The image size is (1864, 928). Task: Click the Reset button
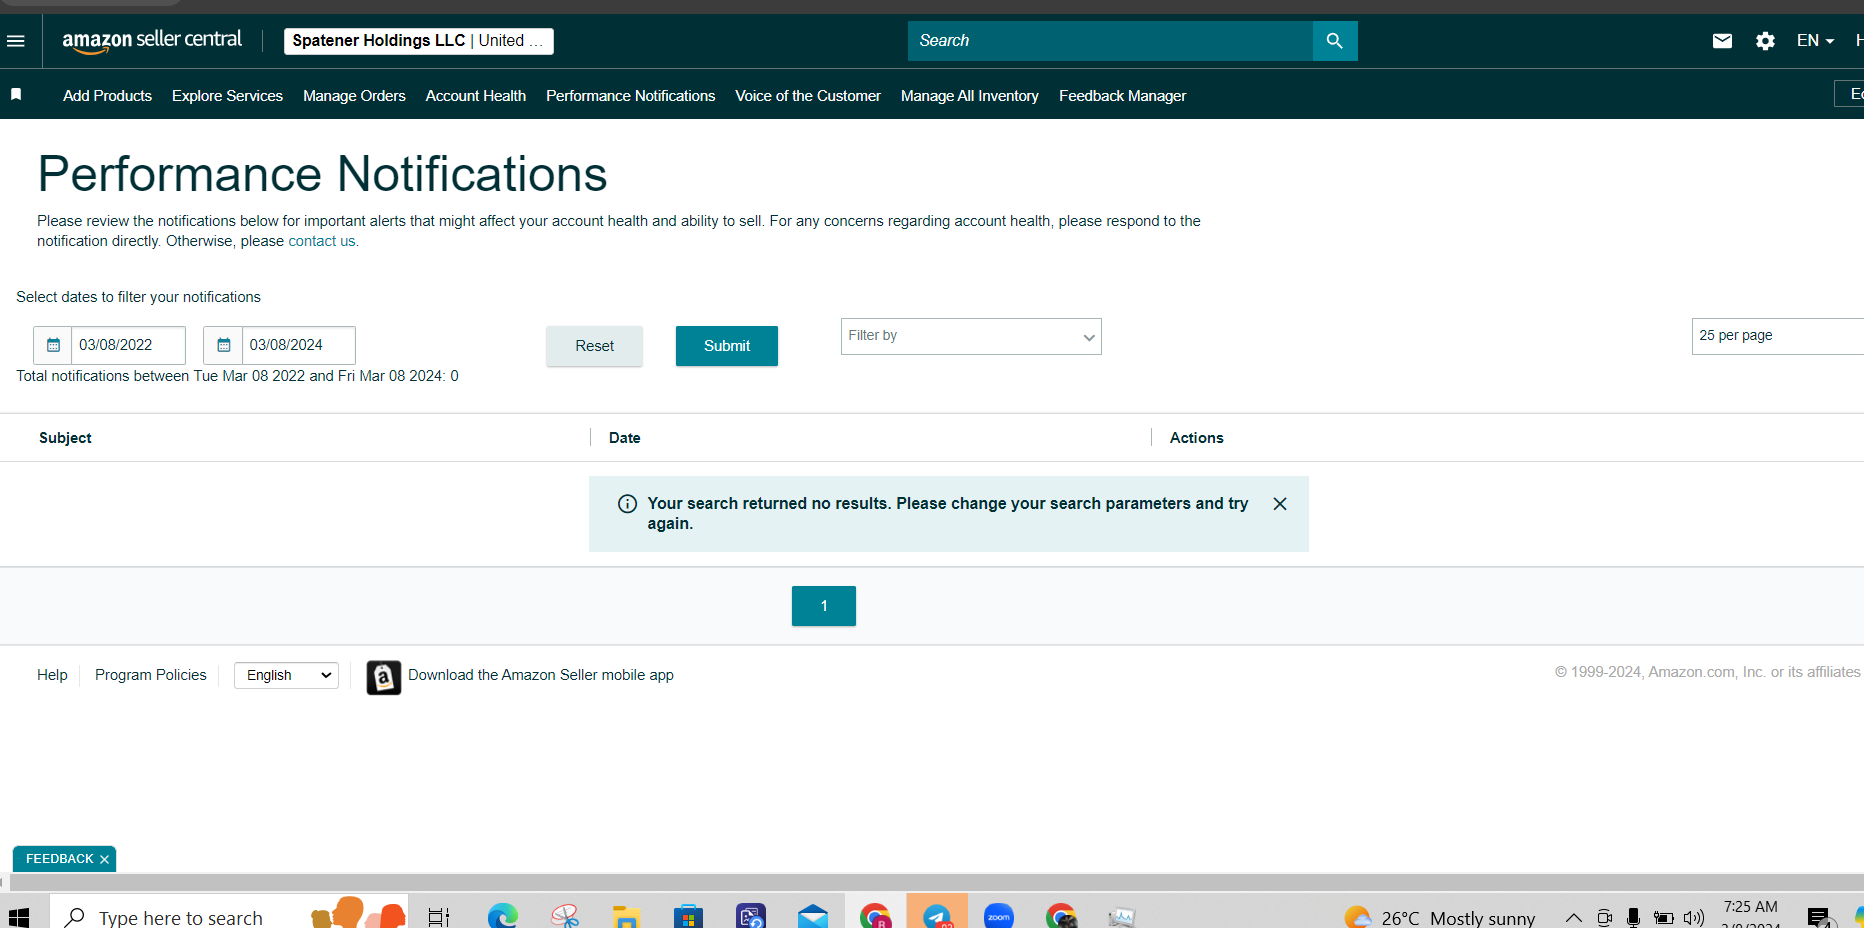(594, 346)
